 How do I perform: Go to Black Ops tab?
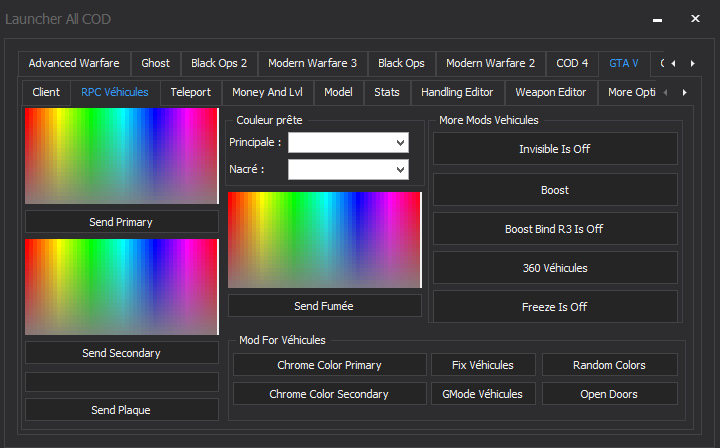[x=401, y=63]
